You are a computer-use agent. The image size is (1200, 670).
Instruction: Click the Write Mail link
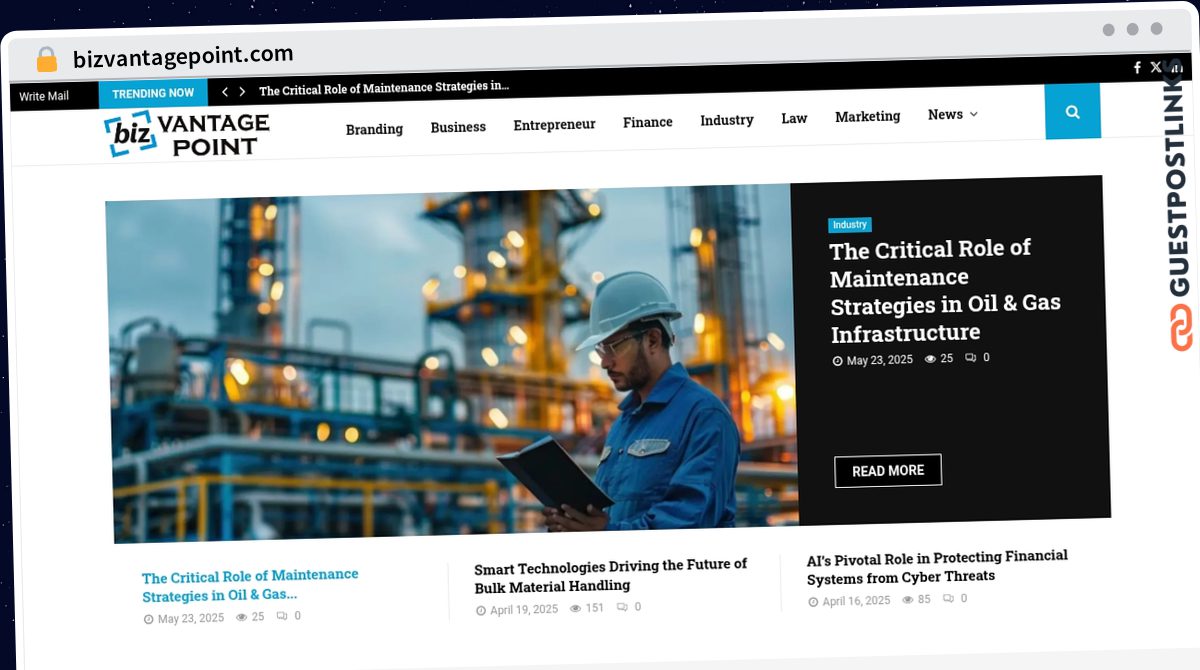pos(44,96)
